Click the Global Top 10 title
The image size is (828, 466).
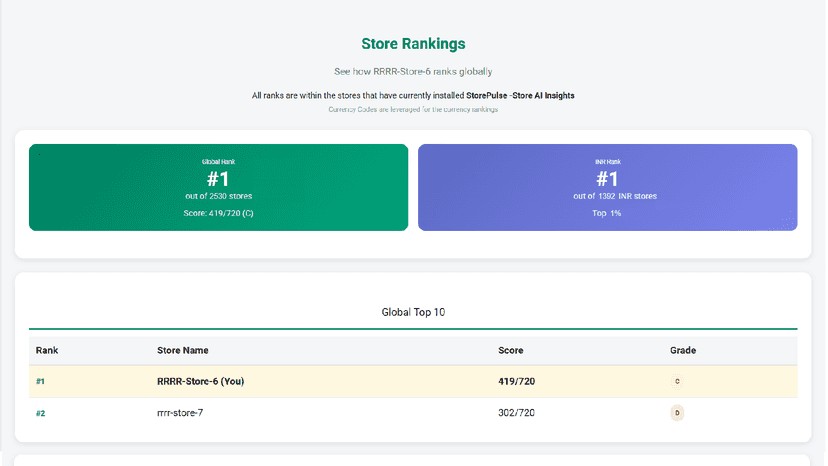(x=413, y=312)
